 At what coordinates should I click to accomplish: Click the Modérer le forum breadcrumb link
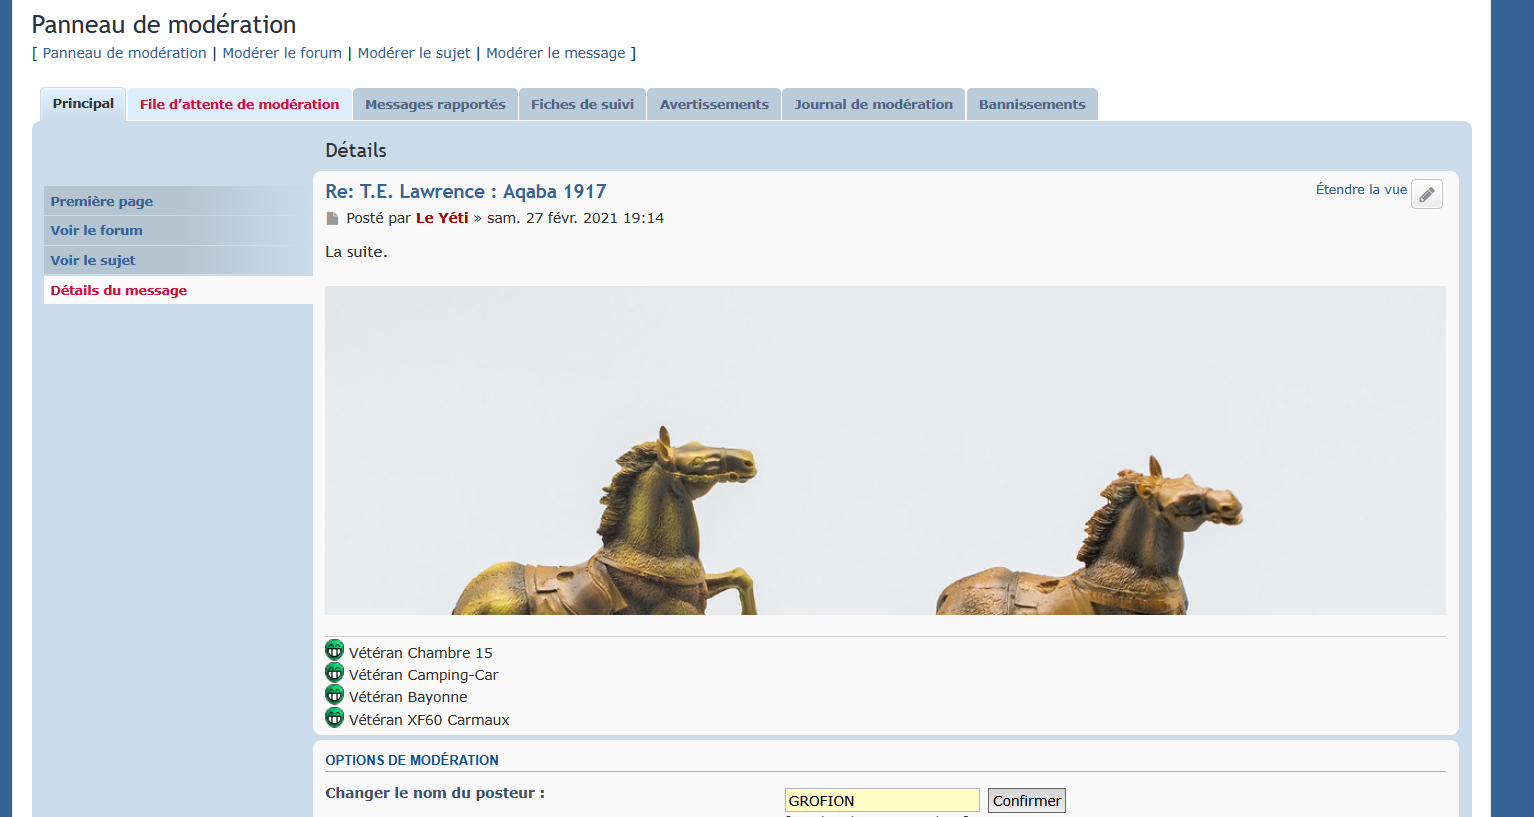pyautogui.click(x=282, y=53)
